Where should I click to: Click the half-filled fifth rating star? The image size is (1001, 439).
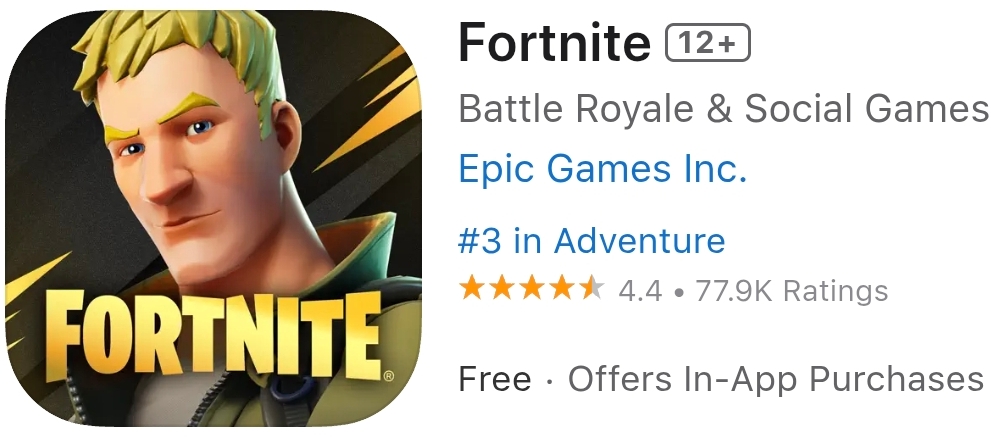[591, 288]
